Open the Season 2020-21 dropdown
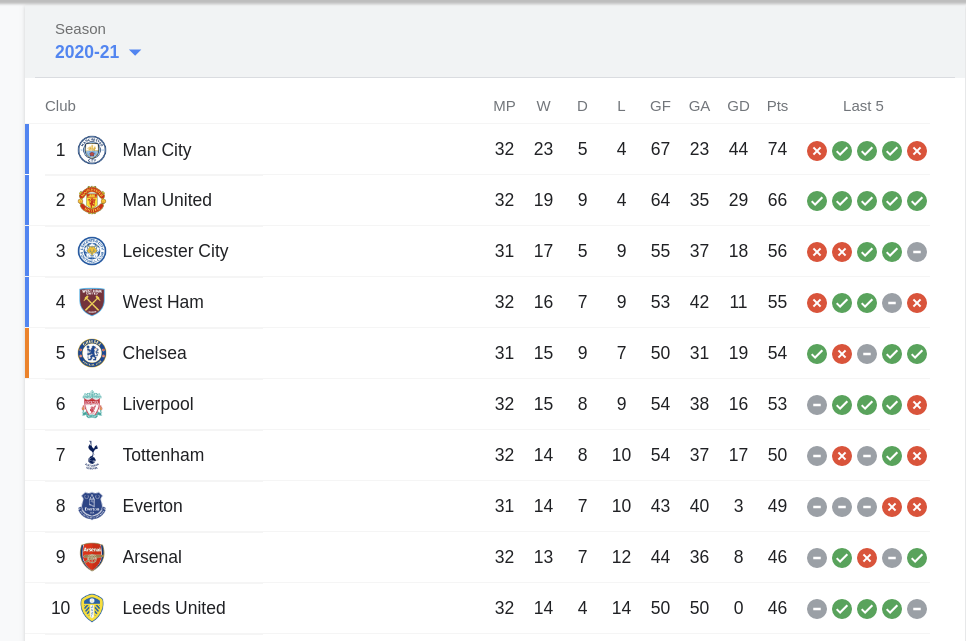This screenshot has height=641, width=966. [x=87, y=52]
